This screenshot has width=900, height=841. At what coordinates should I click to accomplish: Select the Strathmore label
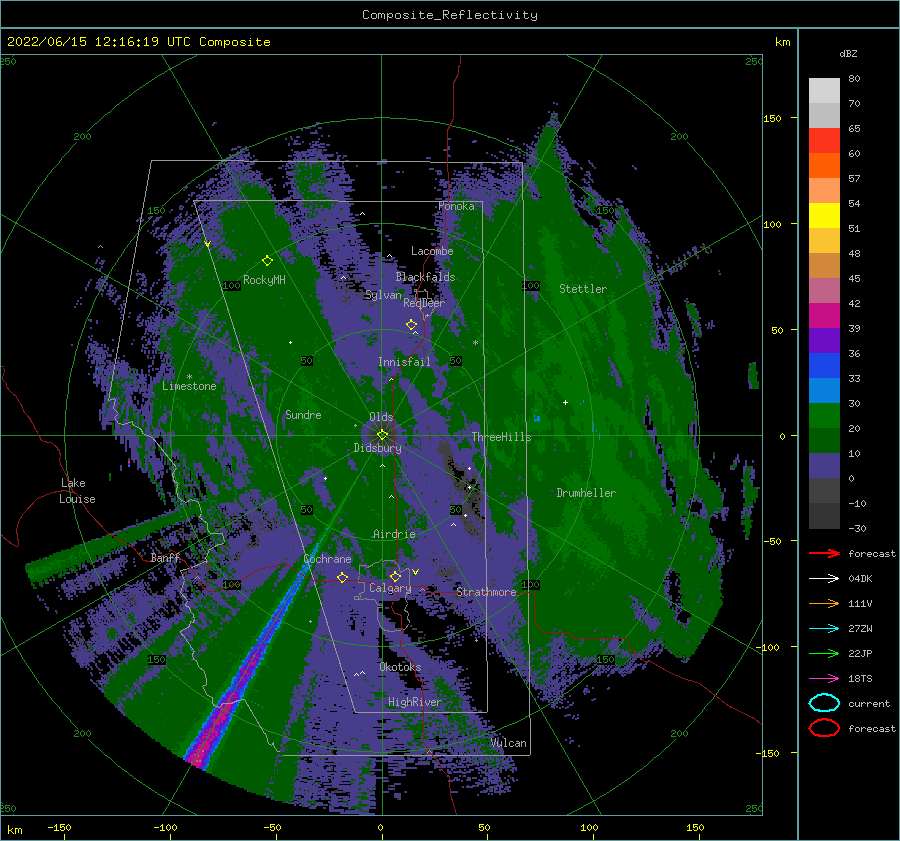[x=486, y=592]
